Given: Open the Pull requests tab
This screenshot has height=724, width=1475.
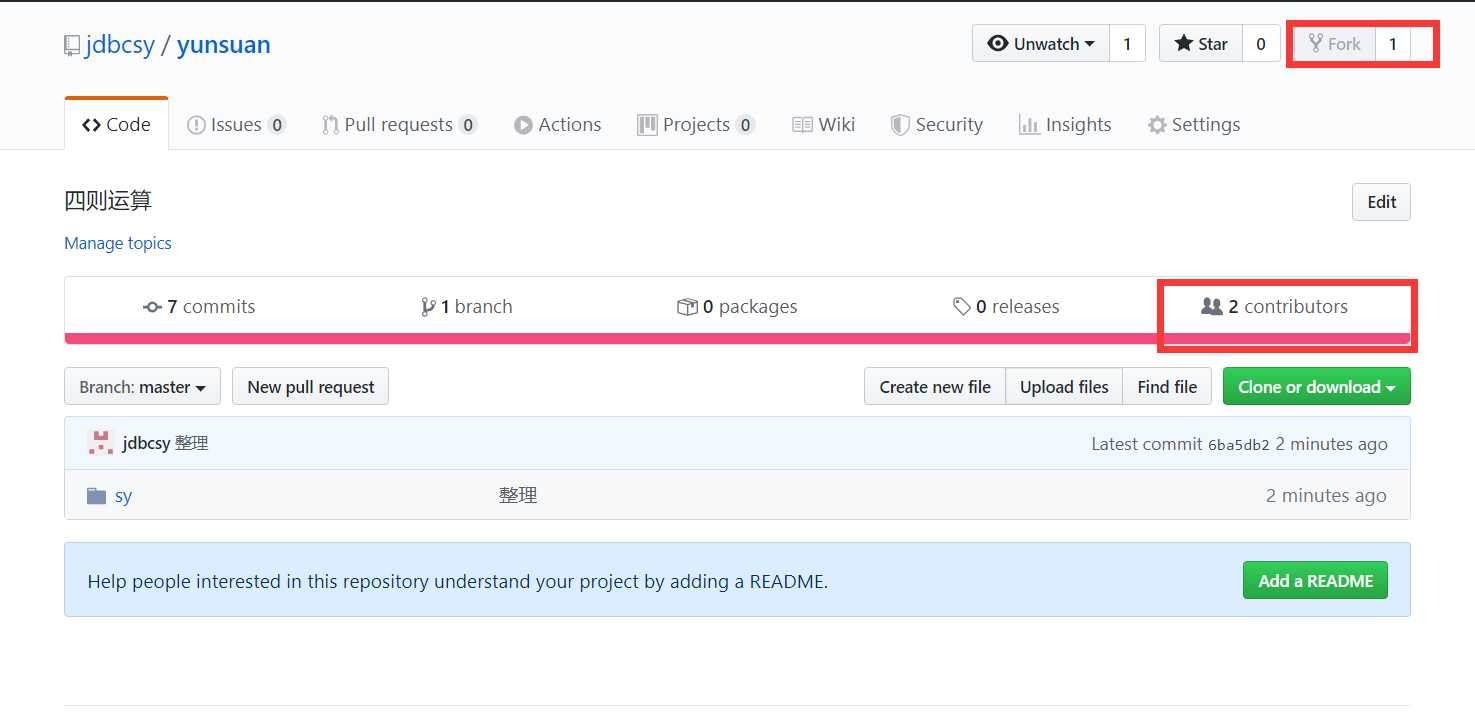Looking at the screenshot, I should click(x=399, y=124).
